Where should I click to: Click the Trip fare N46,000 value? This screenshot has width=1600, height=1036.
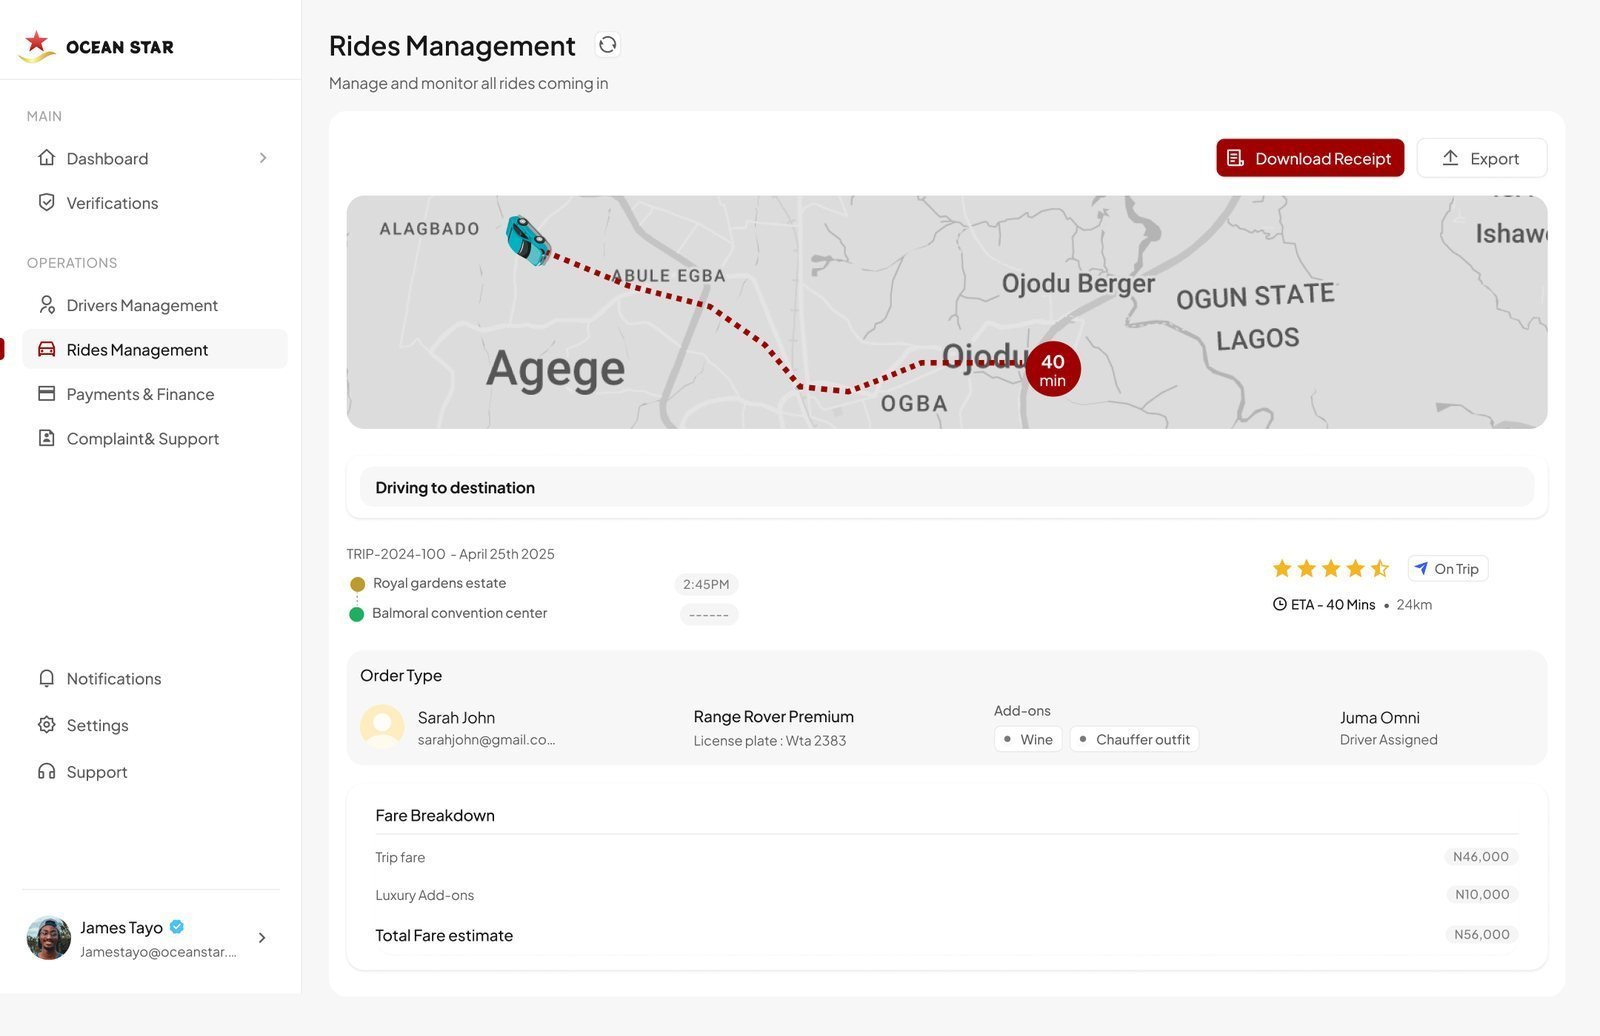click(x=1481, y=857)
